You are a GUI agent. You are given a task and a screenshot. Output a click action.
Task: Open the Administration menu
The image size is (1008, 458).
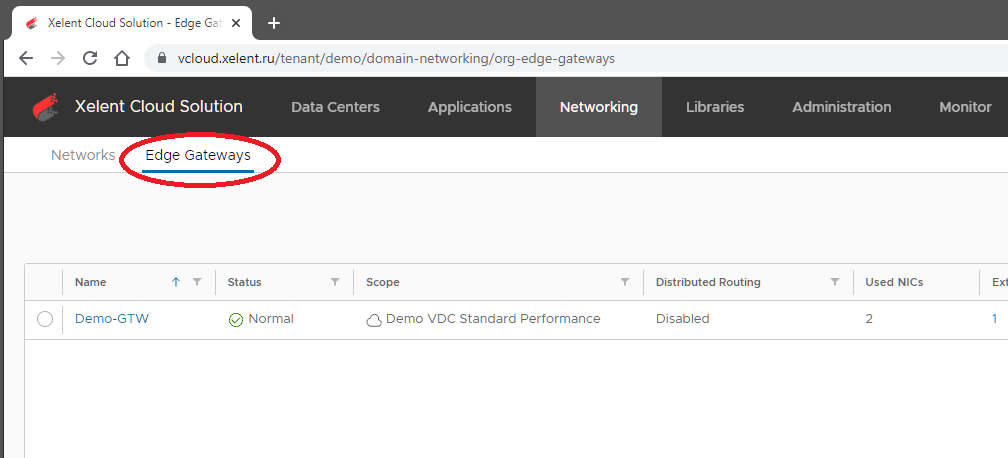[842, 107]
